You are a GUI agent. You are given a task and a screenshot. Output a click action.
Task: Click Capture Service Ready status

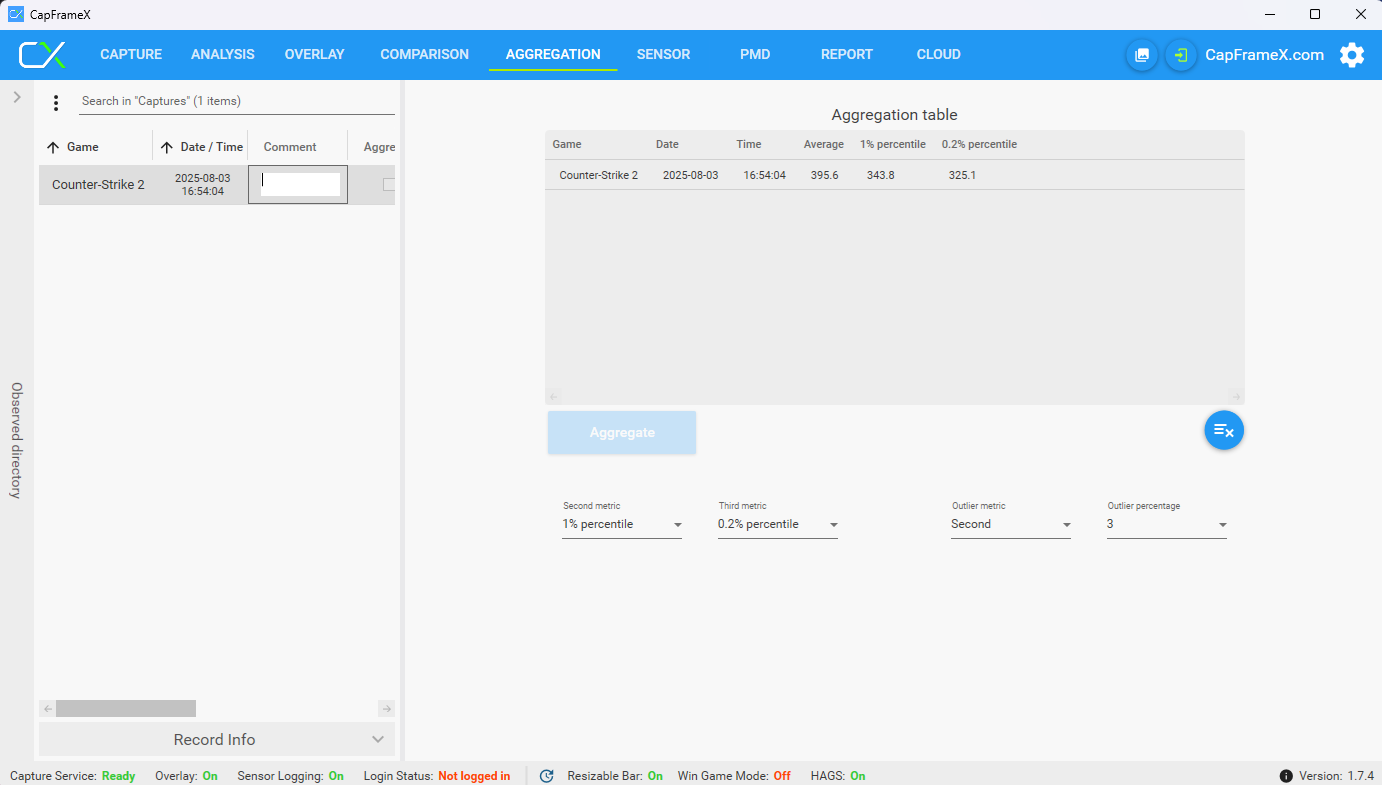[72, 776]
